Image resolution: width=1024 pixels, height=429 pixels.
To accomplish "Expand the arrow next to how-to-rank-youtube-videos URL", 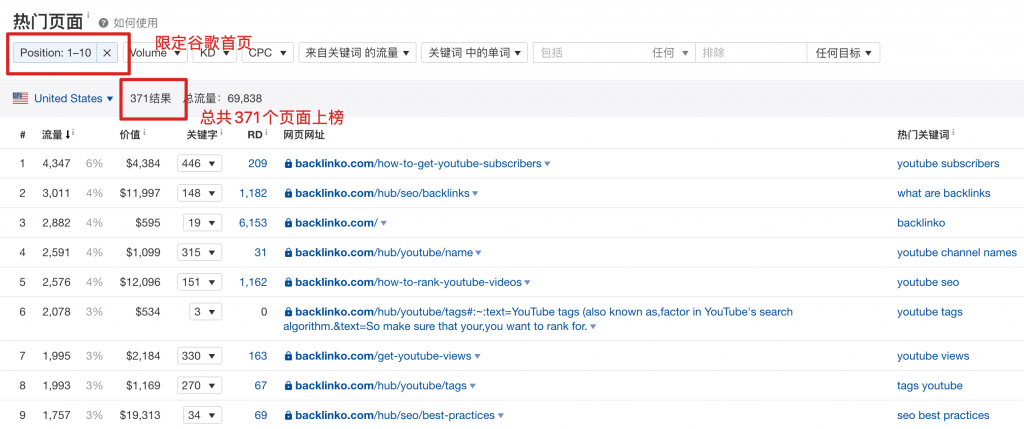I will pyautogui.click(x=527, y=283).
